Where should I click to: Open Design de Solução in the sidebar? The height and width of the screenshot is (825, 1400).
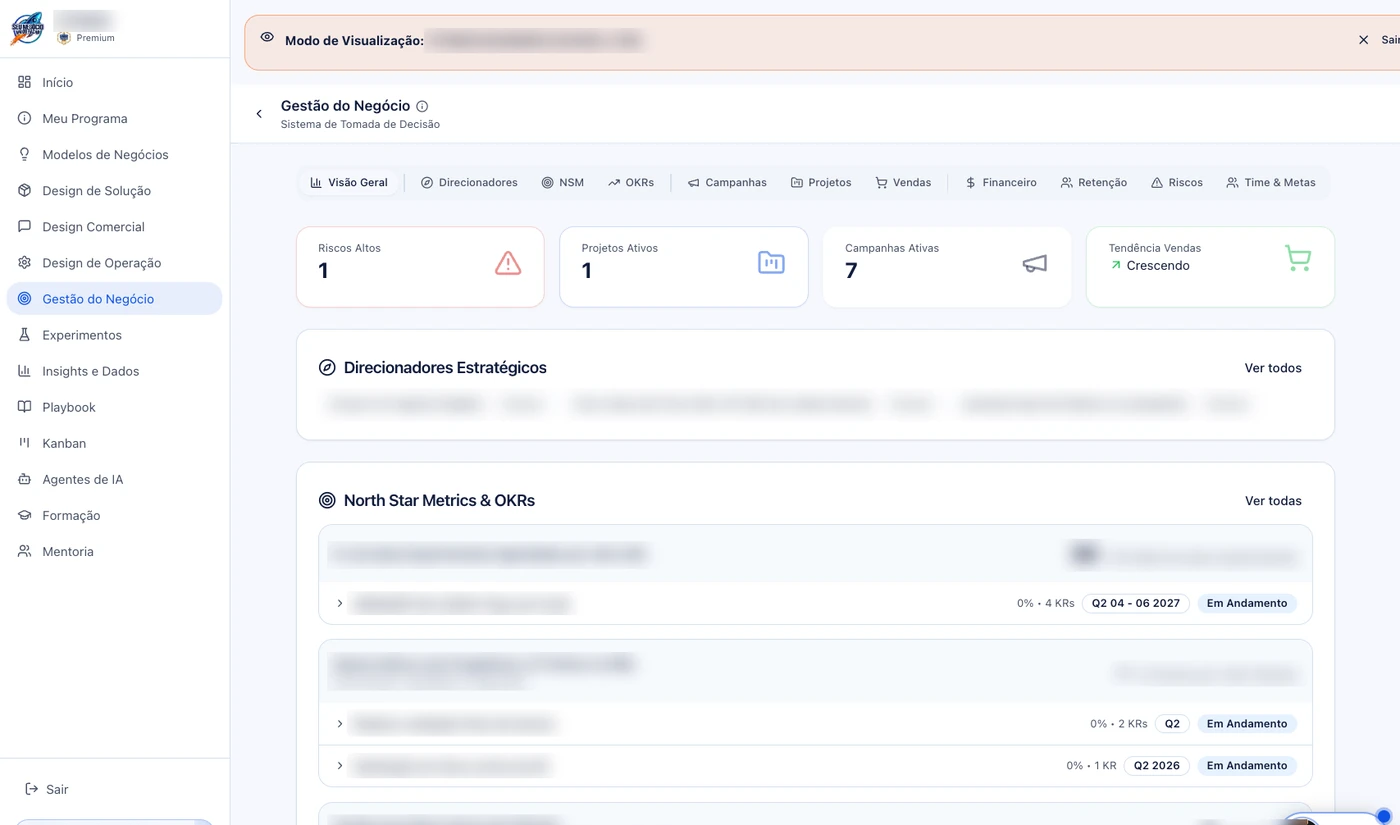pyautogui.click(x=114, y=190)
